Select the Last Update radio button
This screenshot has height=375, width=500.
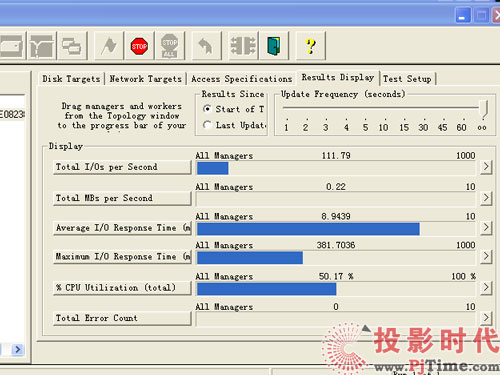(x=207, y=125)
